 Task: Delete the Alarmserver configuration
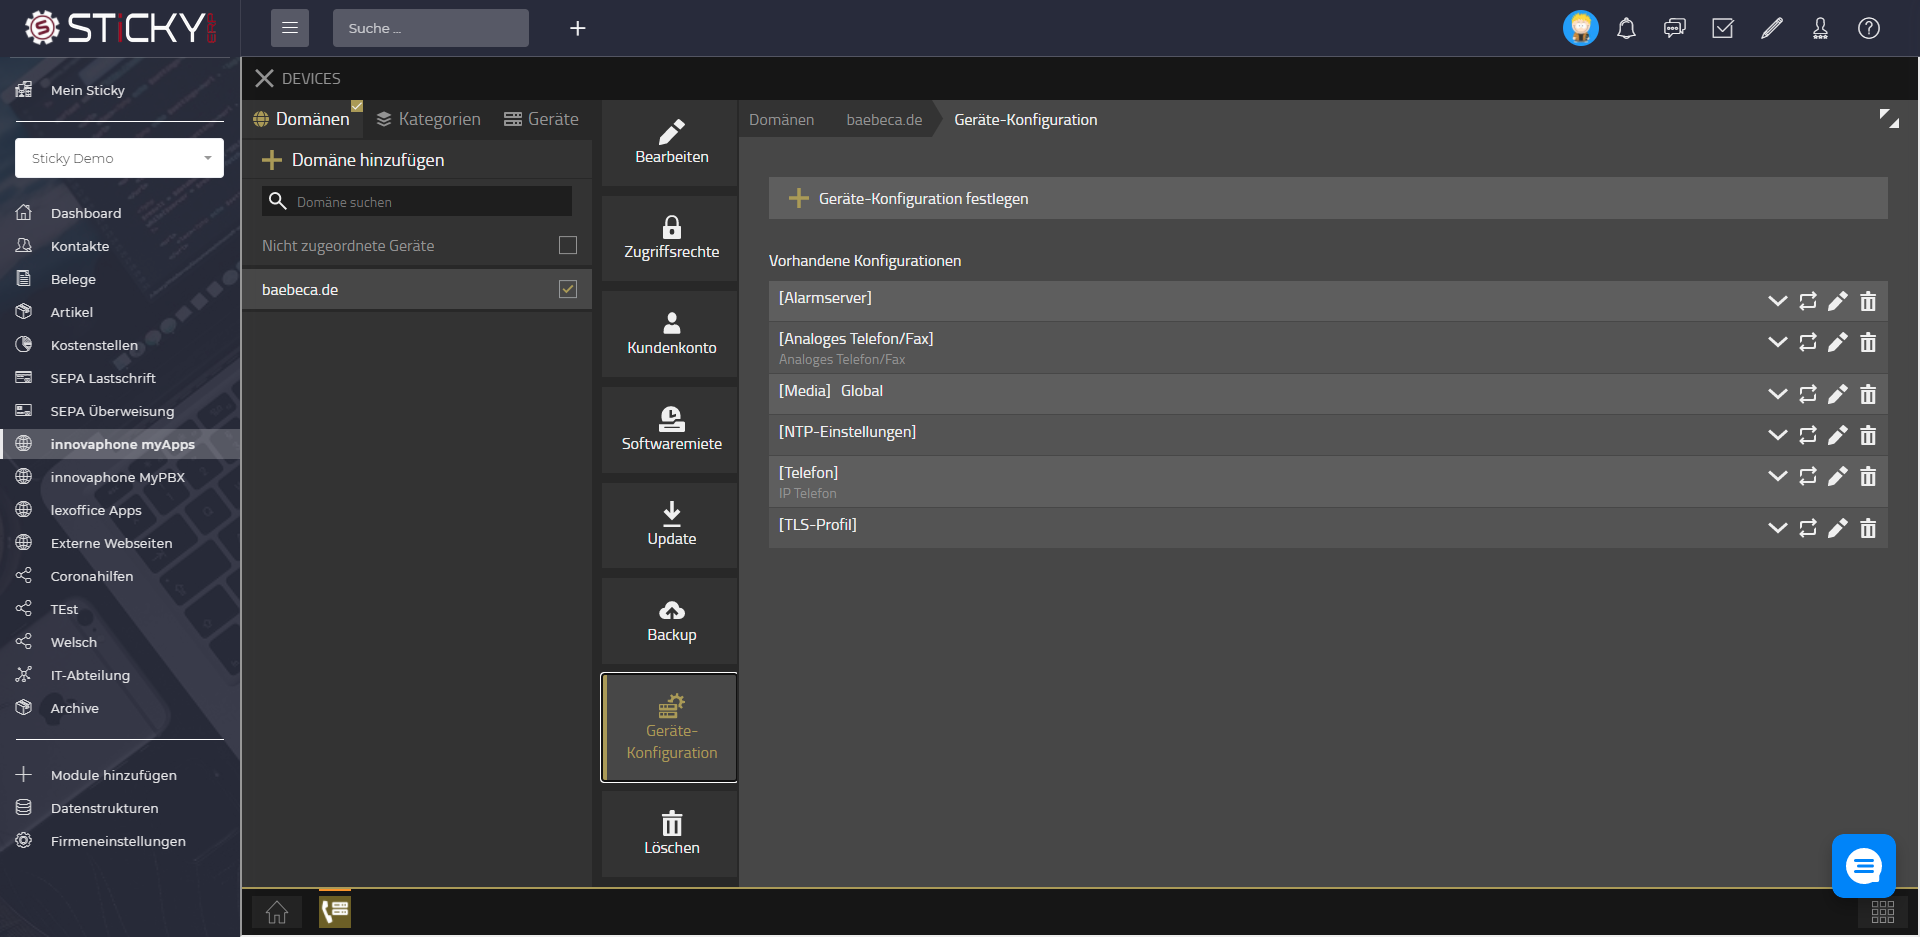coord(1868,301)
